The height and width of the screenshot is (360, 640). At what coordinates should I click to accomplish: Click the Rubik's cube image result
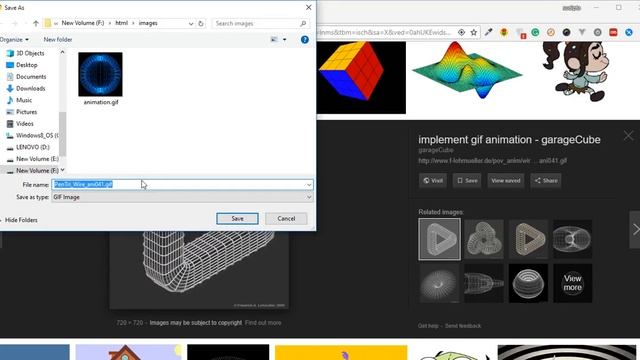tap(361, 77)
